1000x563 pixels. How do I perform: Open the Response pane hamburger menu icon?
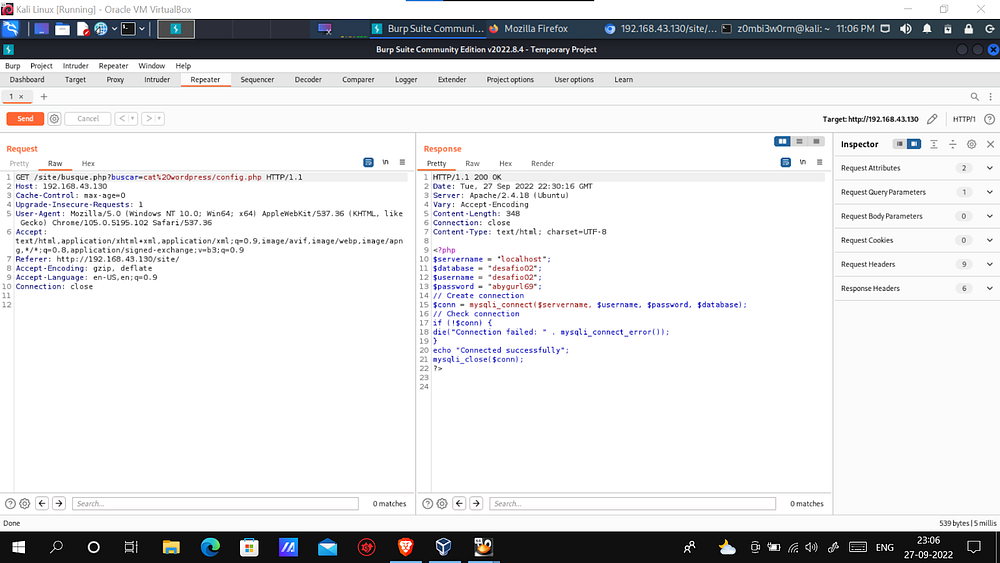coord(822,162)
